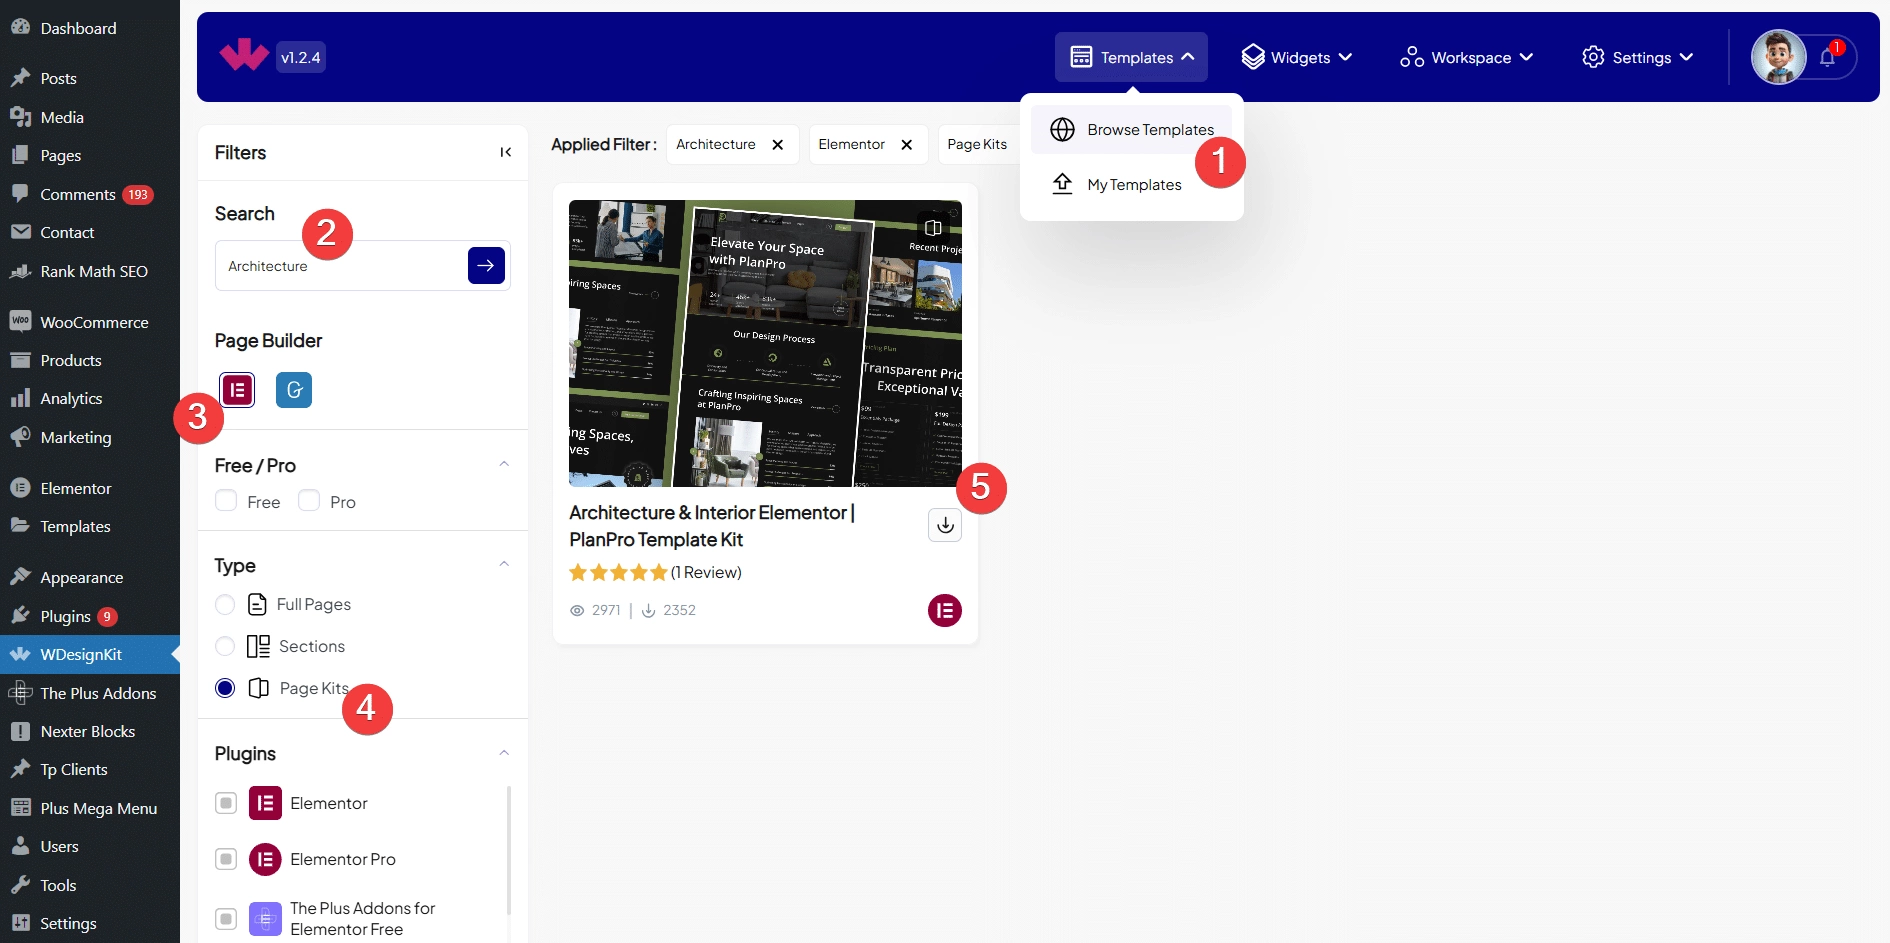Submit search with the blue arrow button
The height and width of the screenshot is (943, 1890).
click(x=486, y=266)
